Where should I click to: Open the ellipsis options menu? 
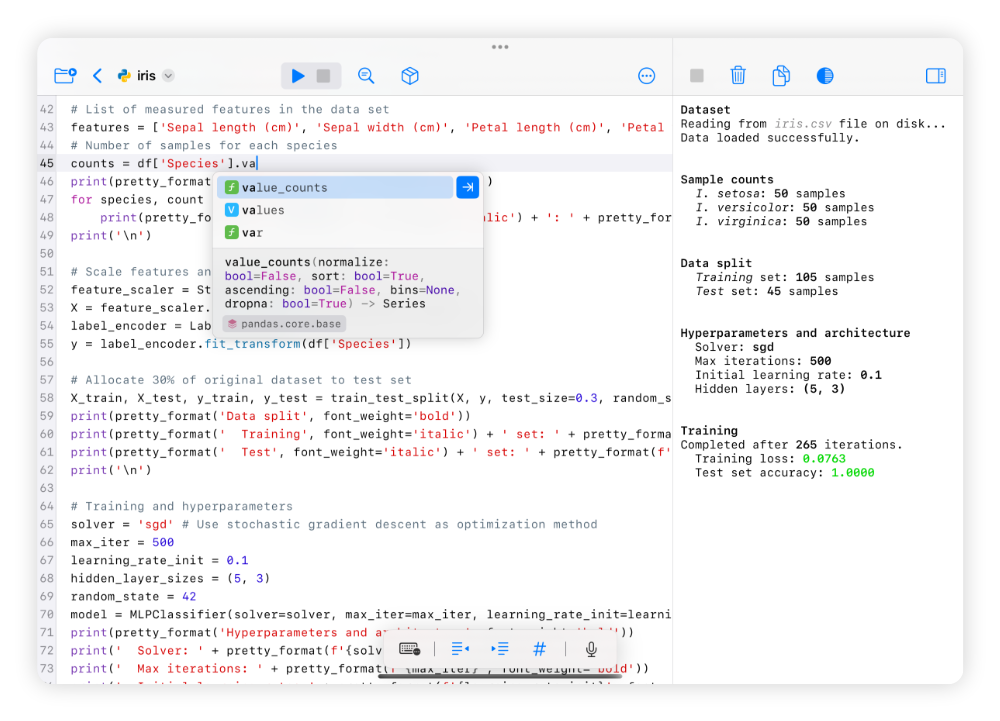(646, 75)
